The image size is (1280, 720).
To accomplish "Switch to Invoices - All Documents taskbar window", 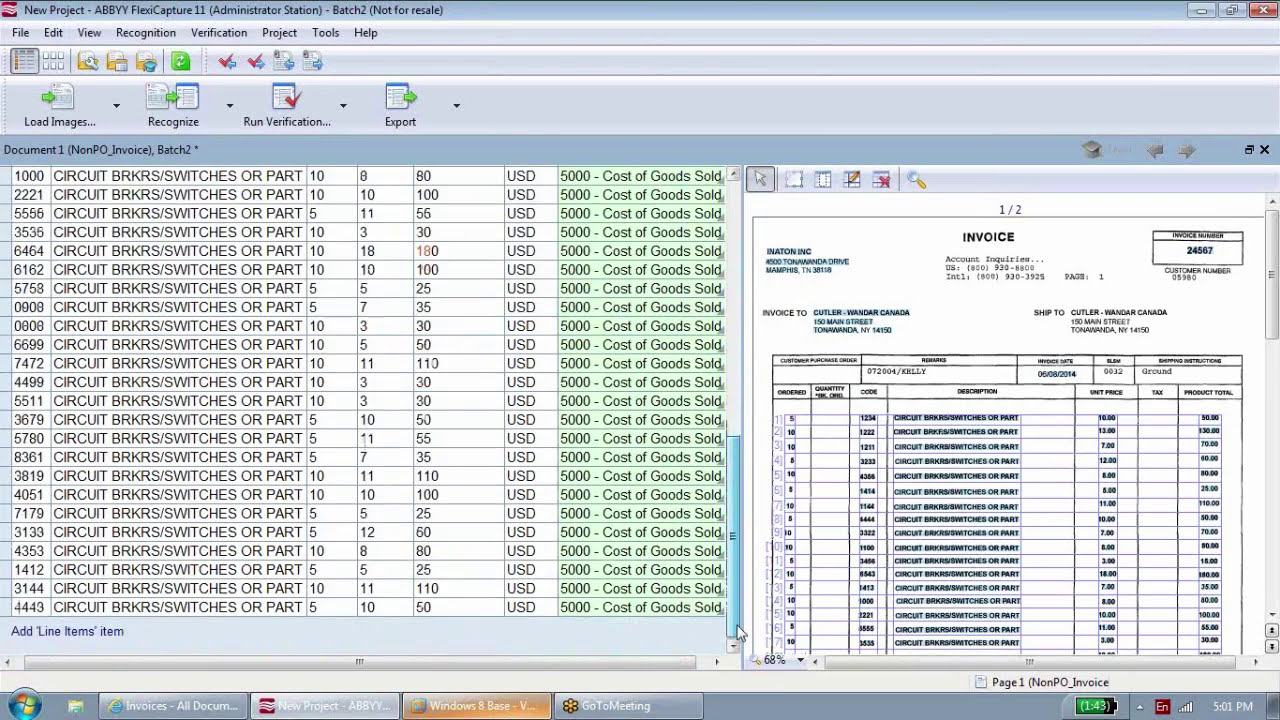I will [x=174, y=706].
